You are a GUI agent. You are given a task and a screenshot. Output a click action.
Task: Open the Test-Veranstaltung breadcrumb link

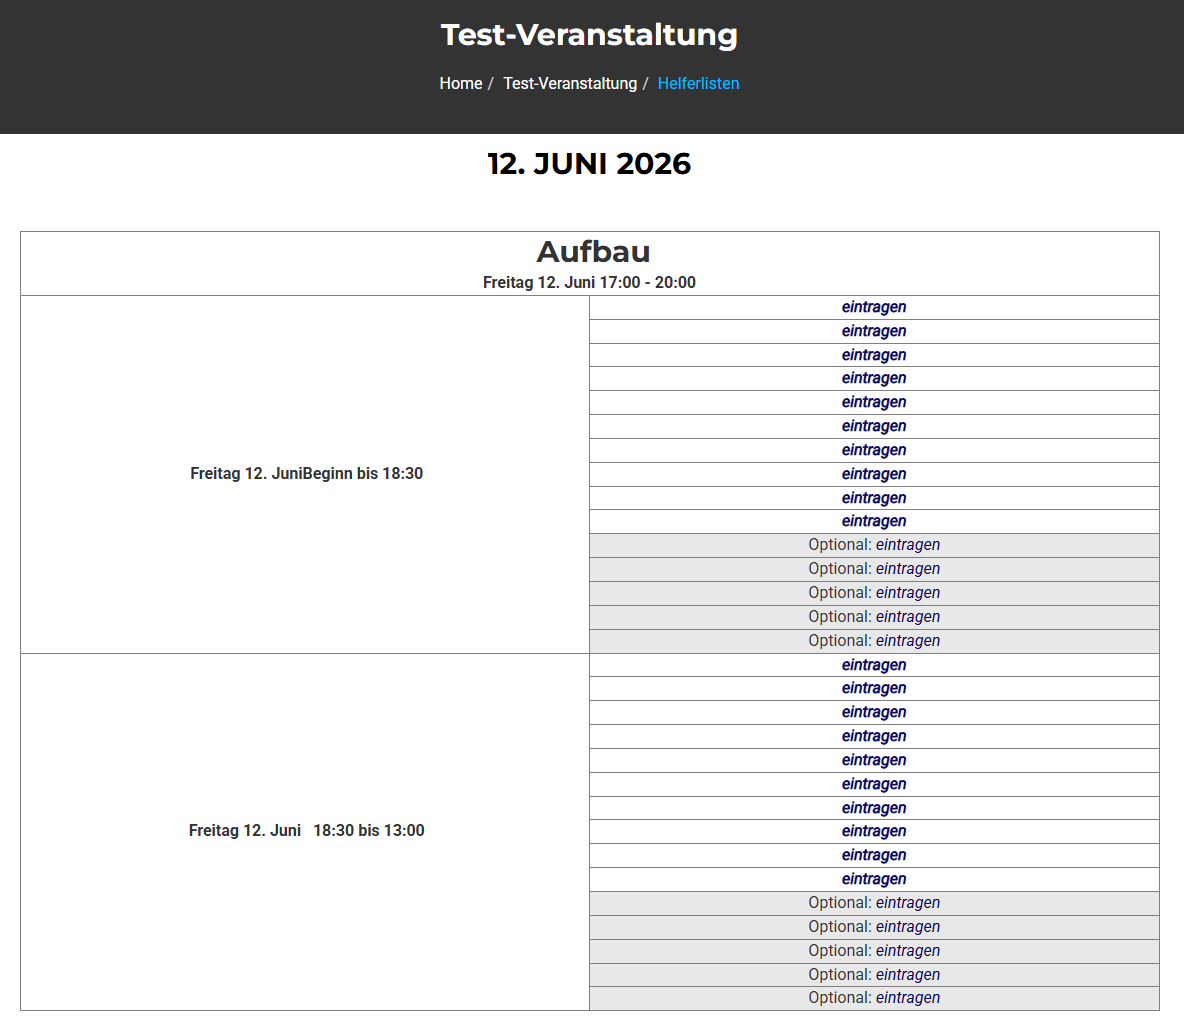tap(570, 84)
